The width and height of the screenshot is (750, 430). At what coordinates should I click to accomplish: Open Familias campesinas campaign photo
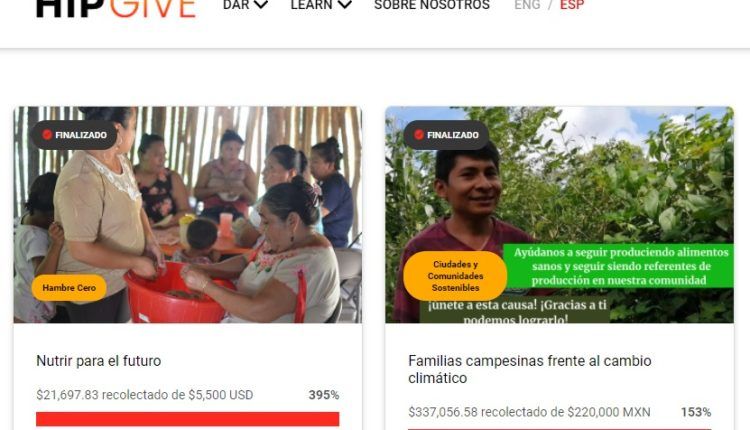pyautogui.click(x=560, y=215)
